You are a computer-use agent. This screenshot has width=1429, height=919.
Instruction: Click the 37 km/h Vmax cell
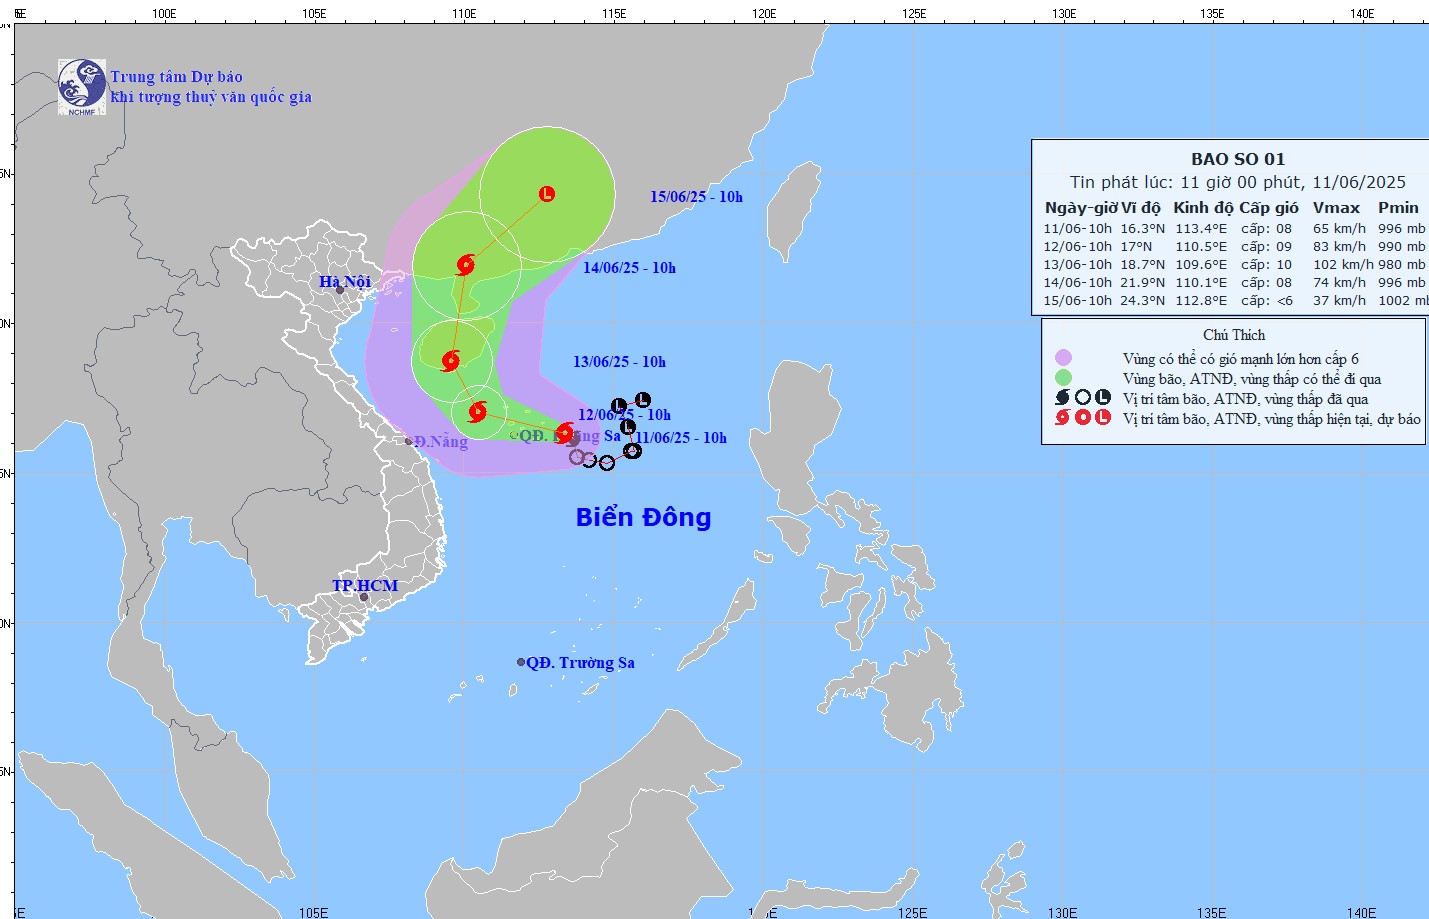tap(1339, 301)
